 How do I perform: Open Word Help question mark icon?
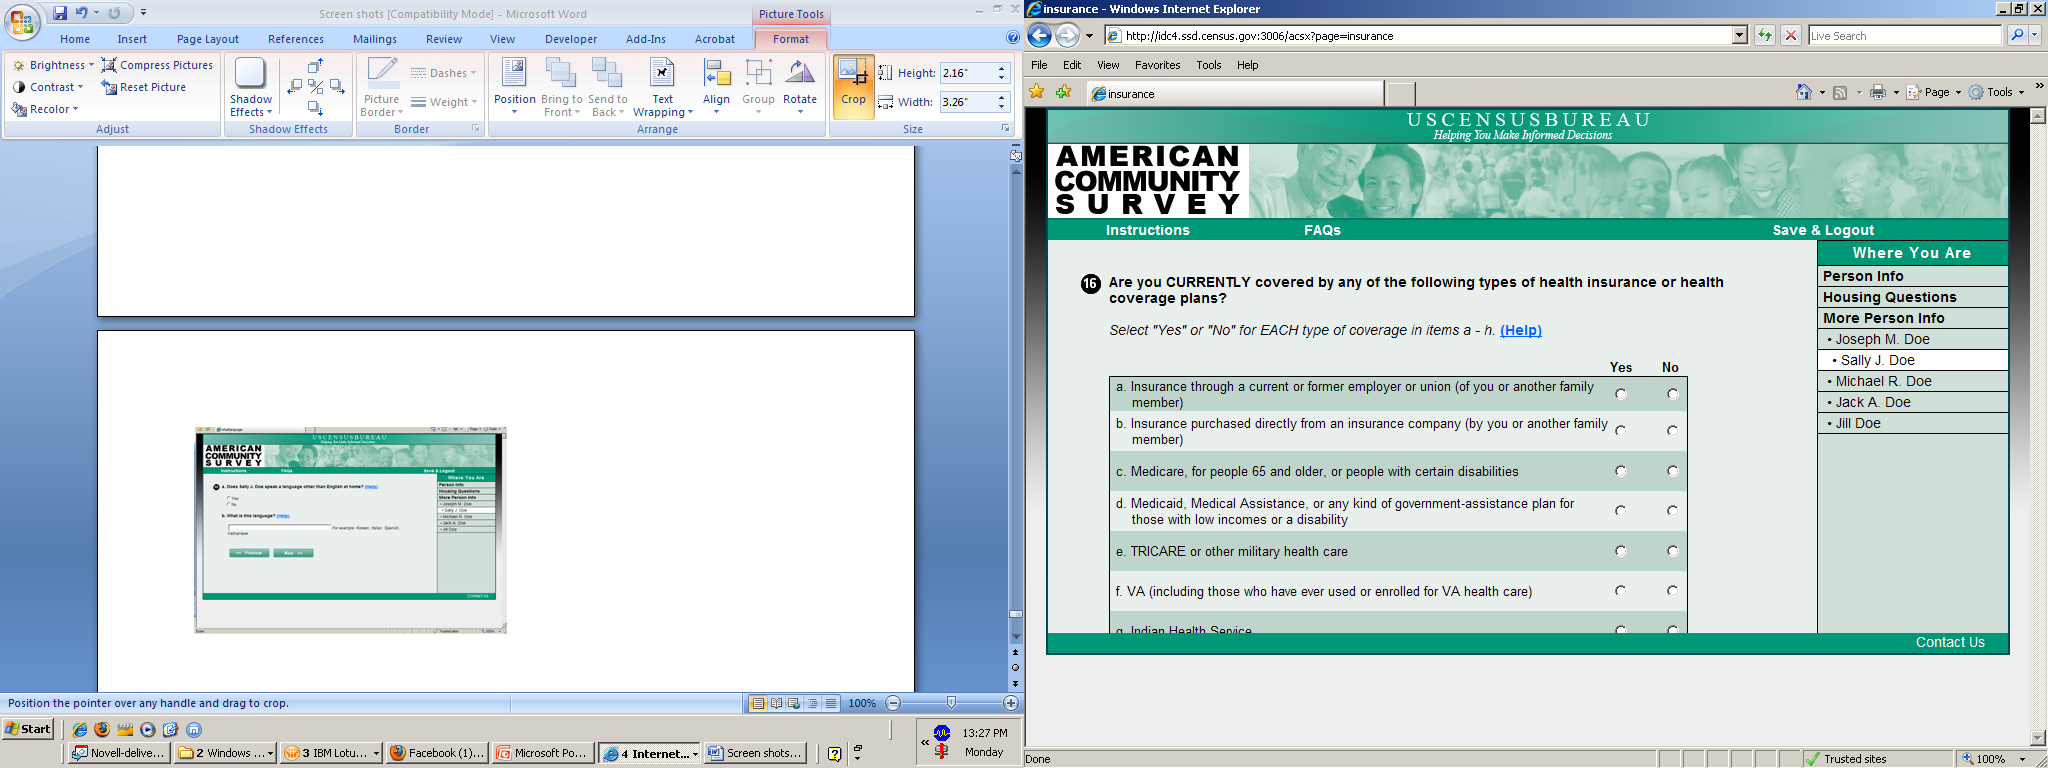click(1012, 38)
